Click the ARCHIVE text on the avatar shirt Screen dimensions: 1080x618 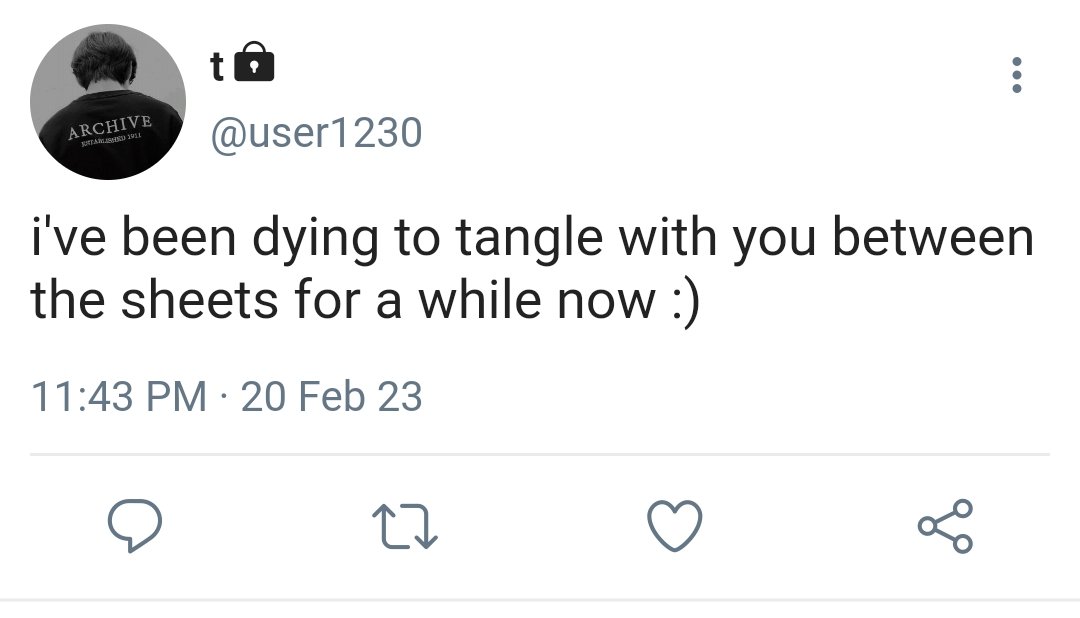click(110, 127)
